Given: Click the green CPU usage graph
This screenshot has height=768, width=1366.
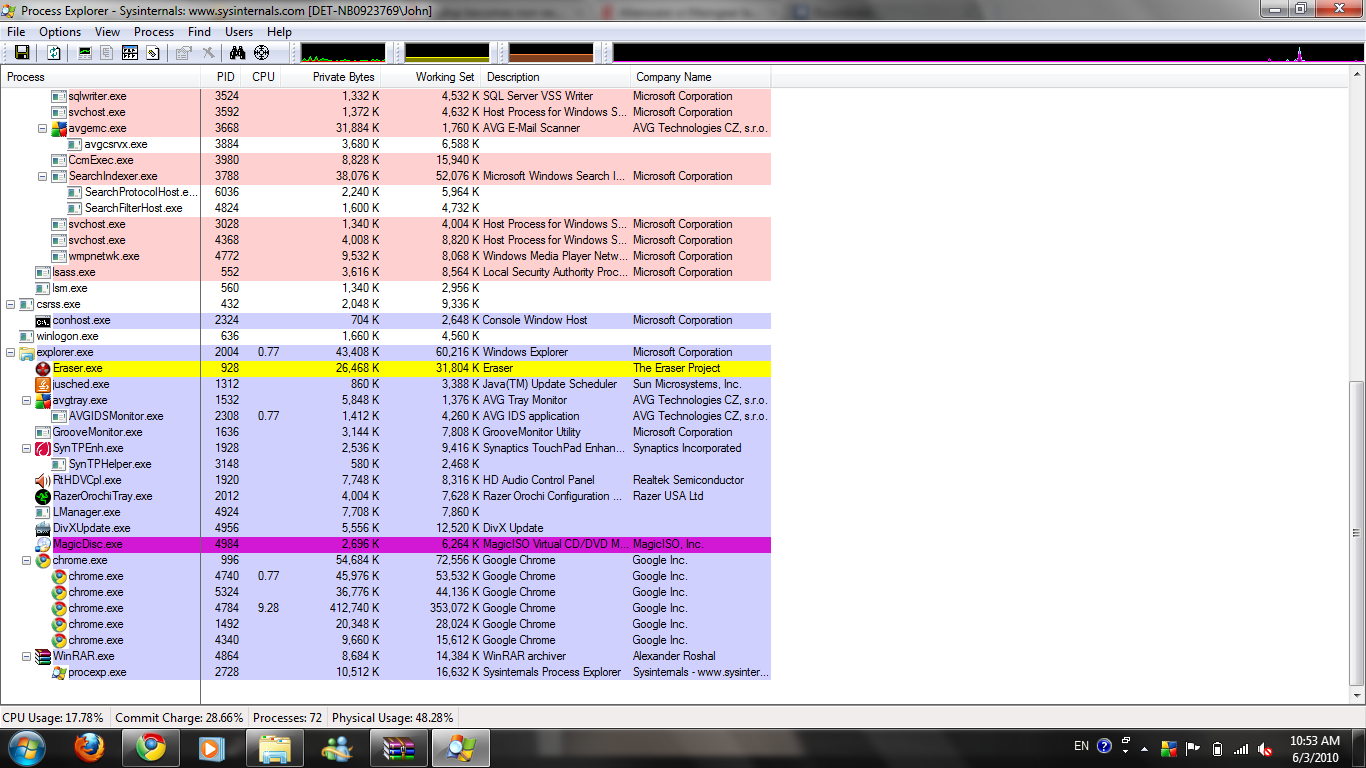Looking at the screenshot, I should click(x=343, y=53).
